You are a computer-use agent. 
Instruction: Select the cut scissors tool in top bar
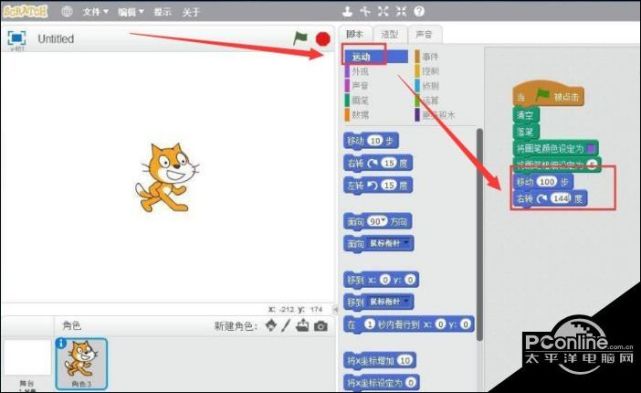pos(365,11)
